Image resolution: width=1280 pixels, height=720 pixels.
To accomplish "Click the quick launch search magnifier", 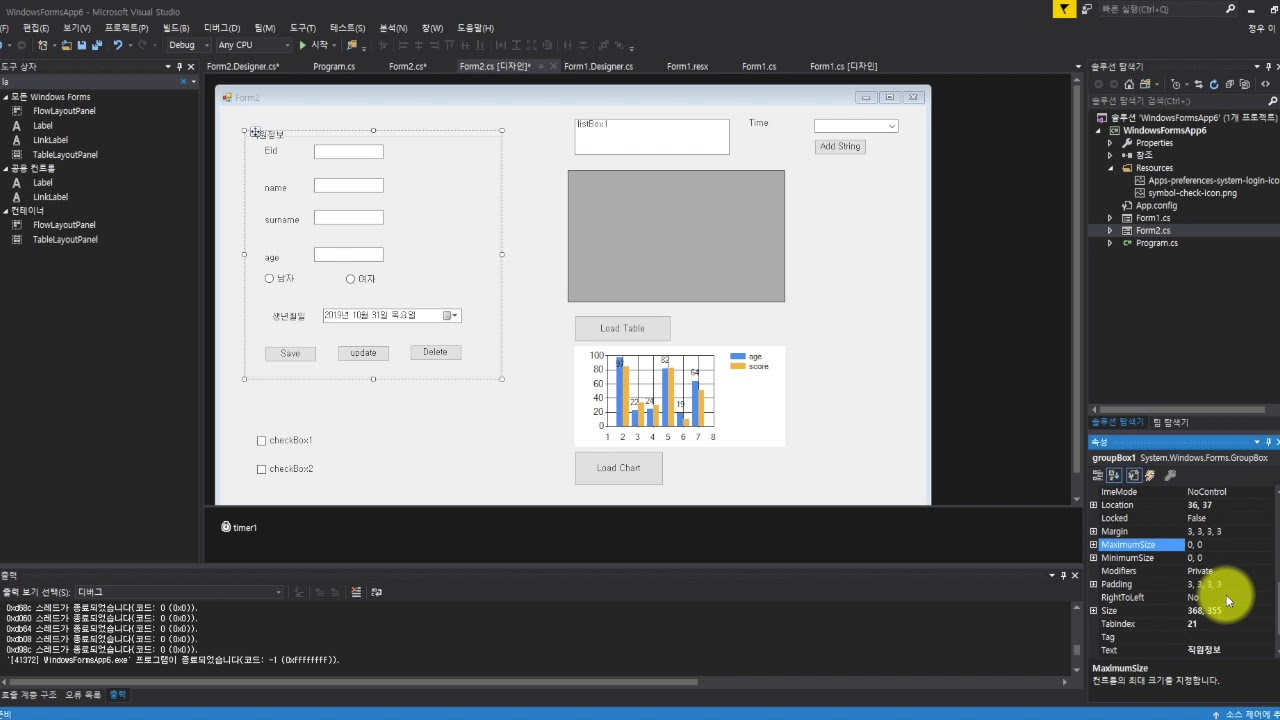I will point(1230,9).
